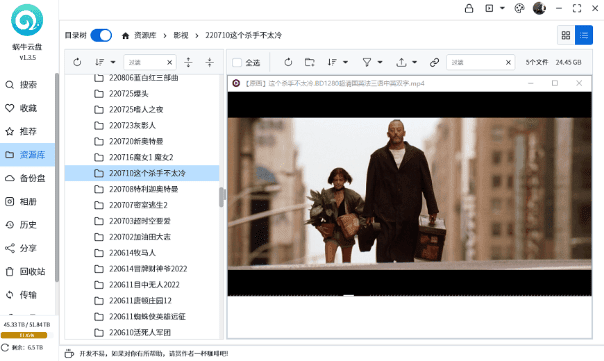This screenshot has width=604, height=361.
Task: Open the theme palette icon
Action: 519,8
